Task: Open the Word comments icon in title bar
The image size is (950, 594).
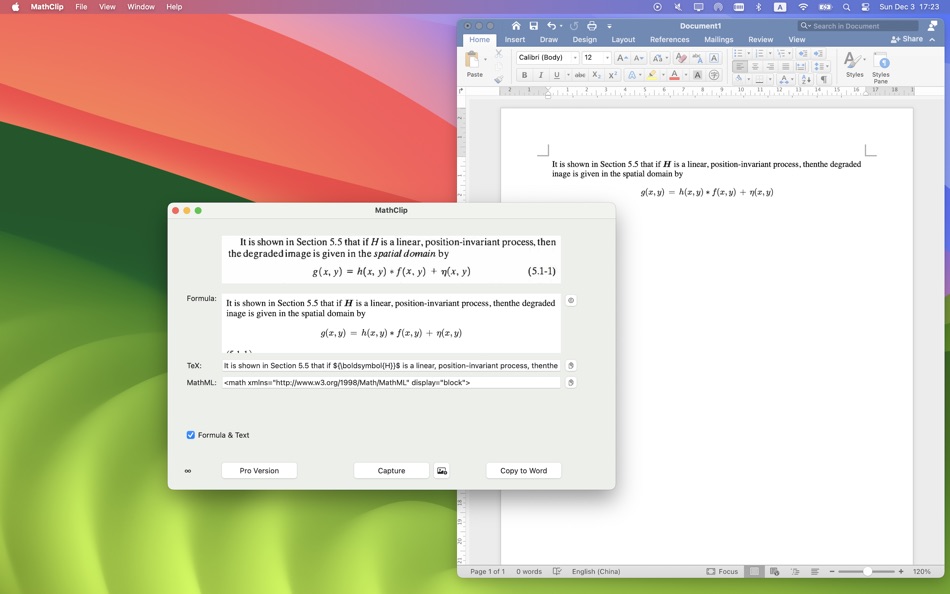Action: pos(932,26)
